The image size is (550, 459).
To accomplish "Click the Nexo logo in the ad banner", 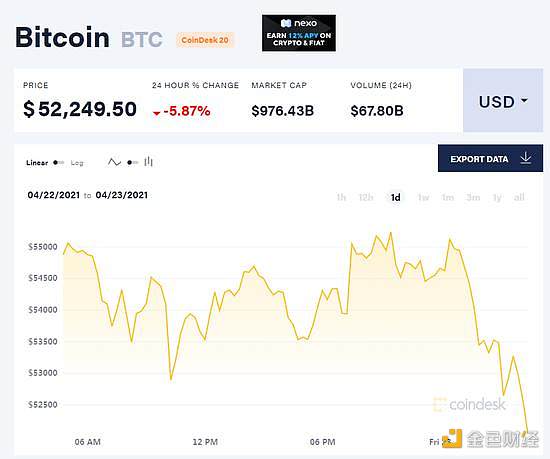I will (299, 23).
